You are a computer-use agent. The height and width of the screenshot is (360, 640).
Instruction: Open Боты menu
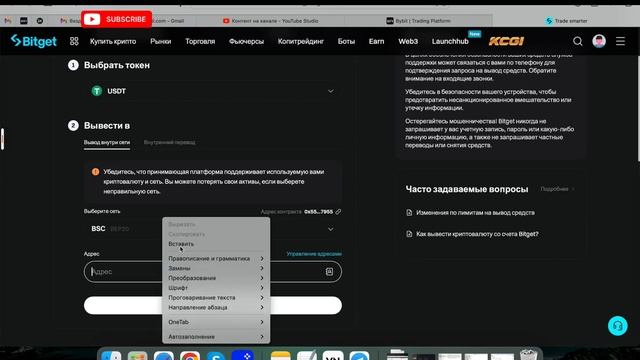(346, 41)
